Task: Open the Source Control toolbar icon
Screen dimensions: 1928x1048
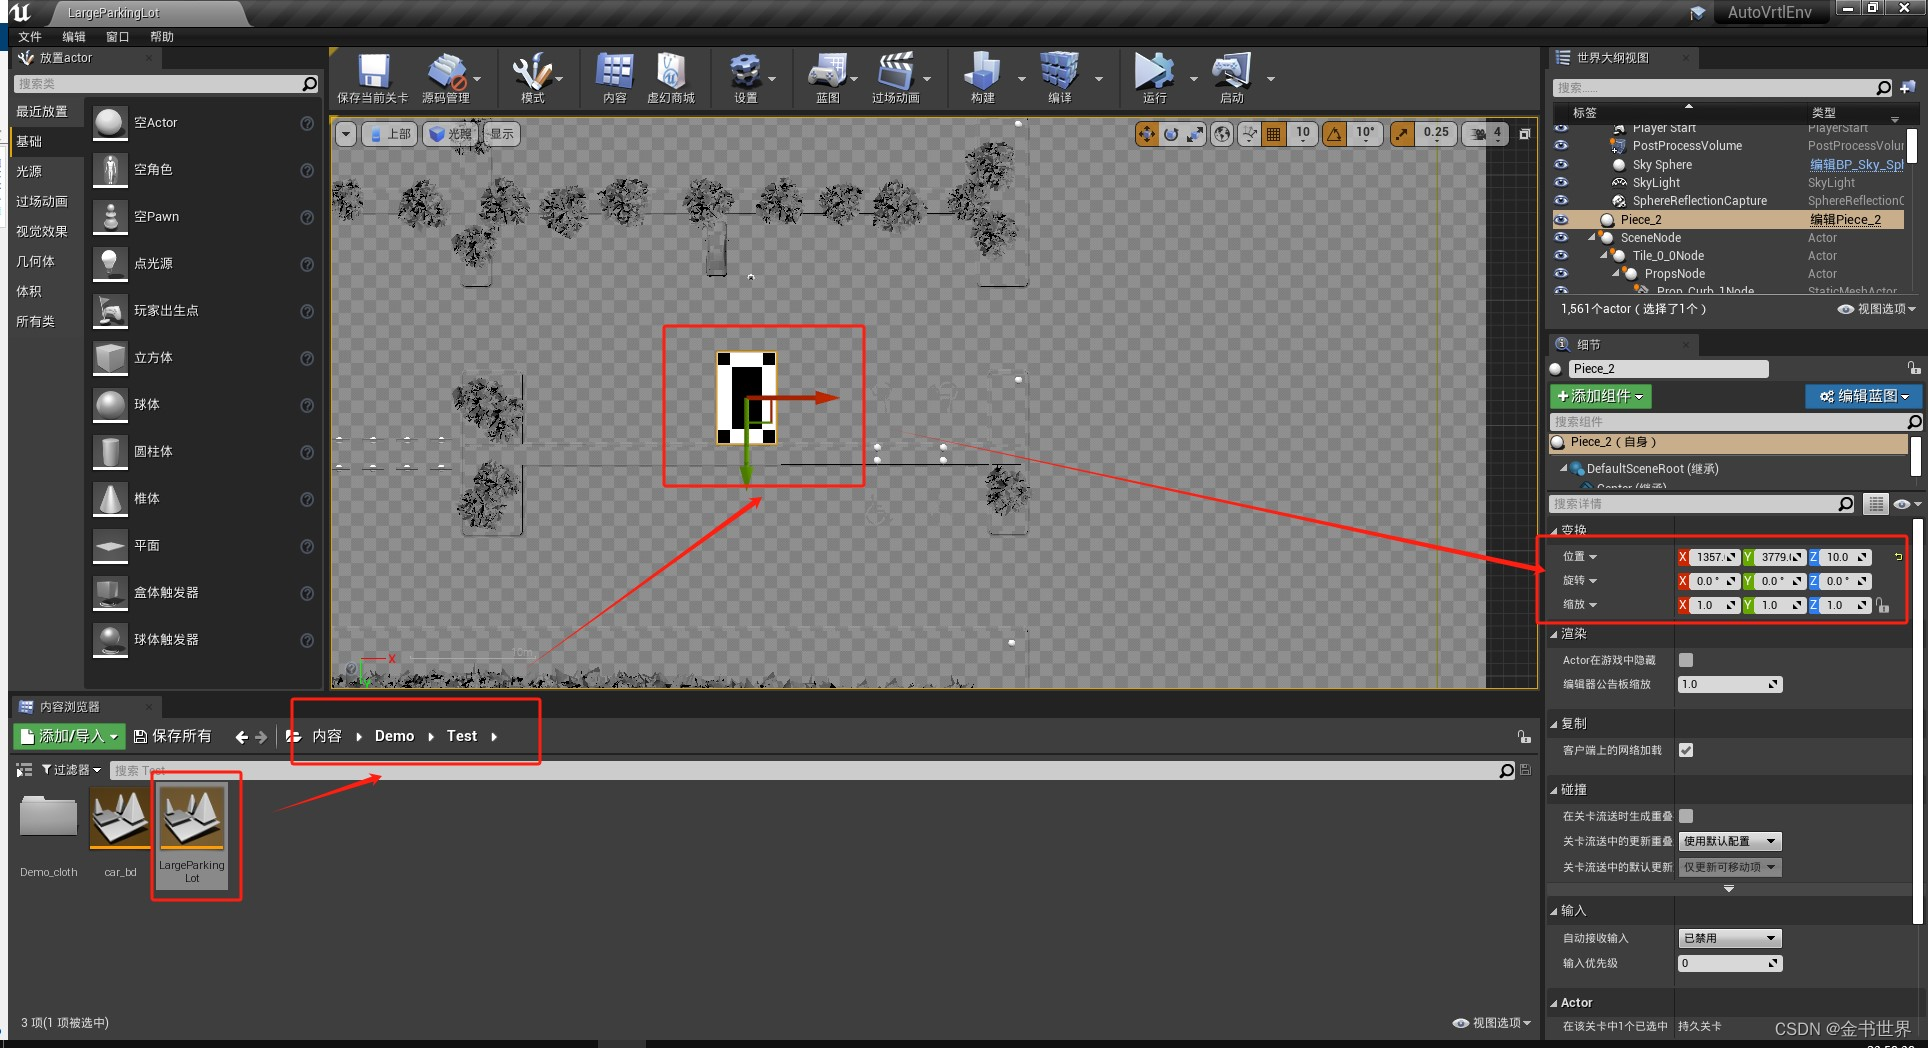Action: coord(446,72)
